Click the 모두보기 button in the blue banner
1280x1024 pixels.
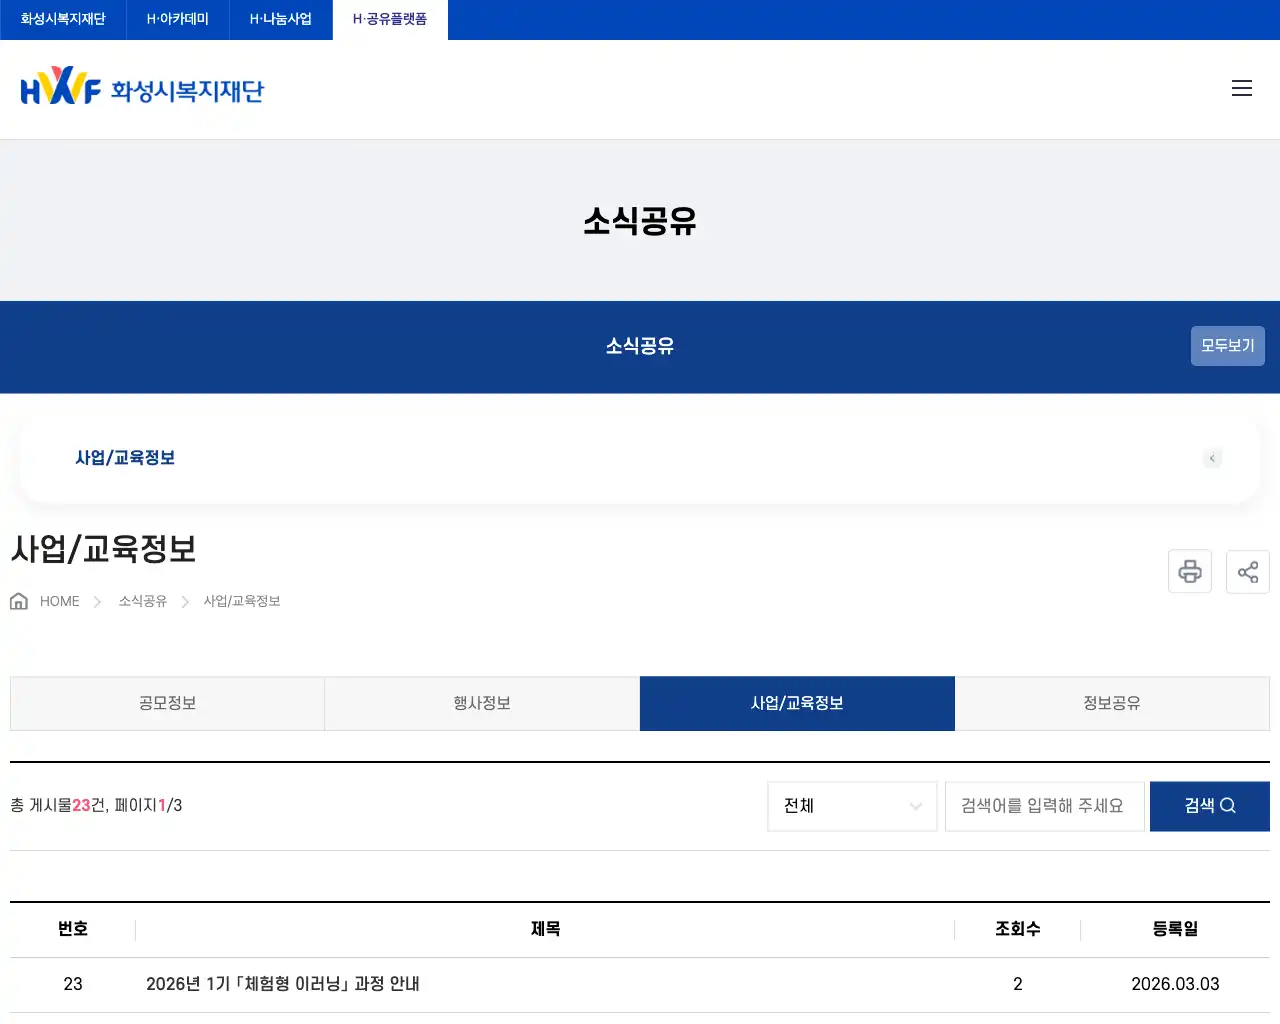(x=1228, y=345)
